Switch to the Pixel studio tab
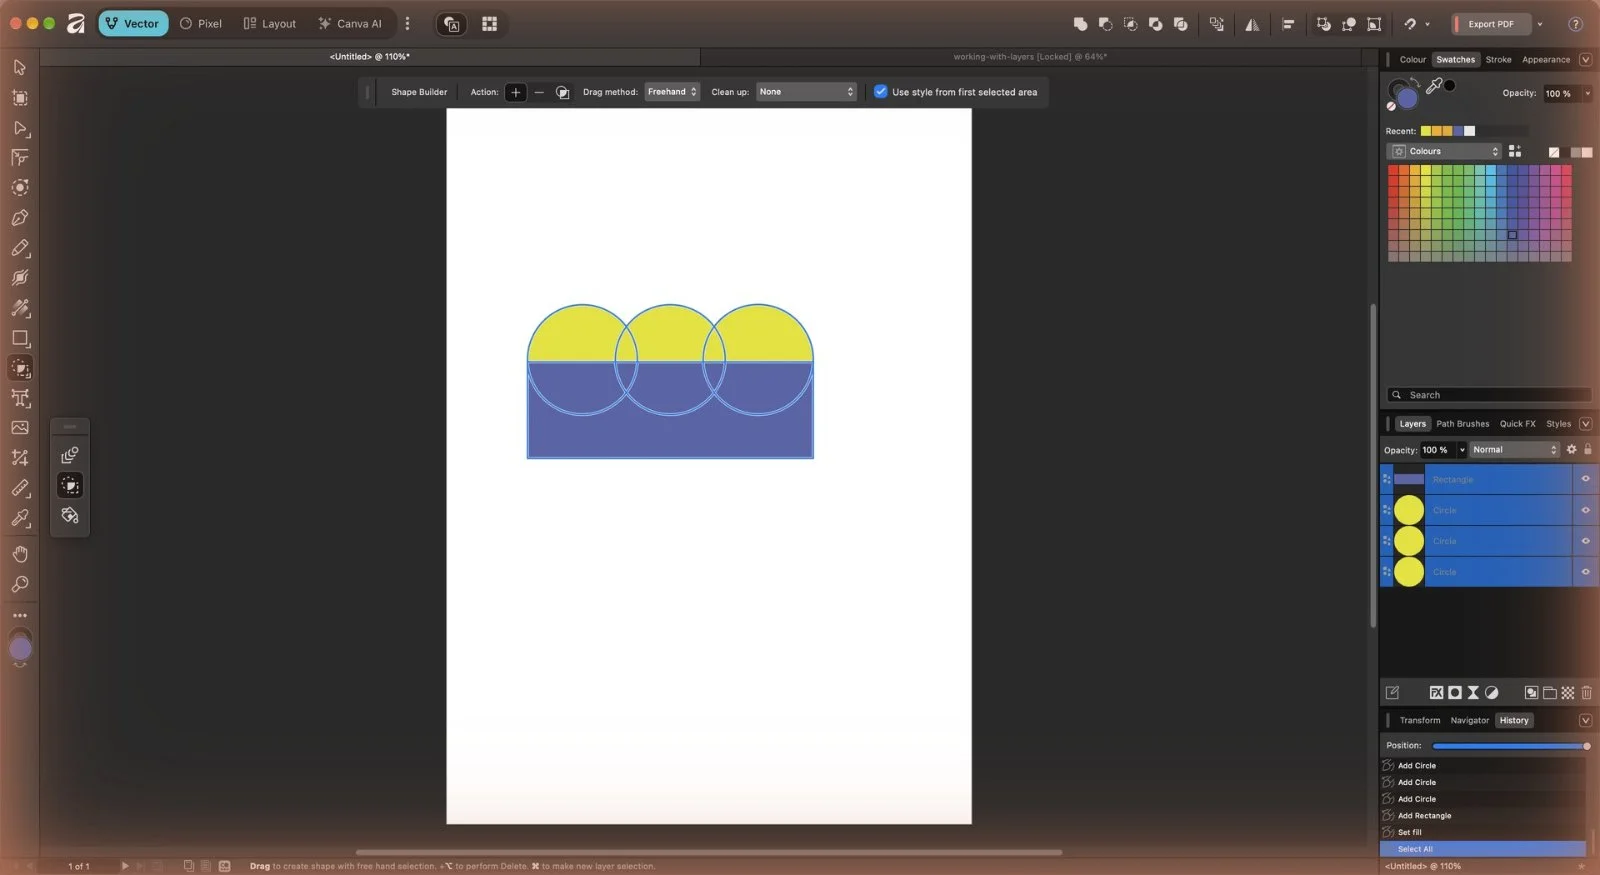The height and width of the screenshot is (875, 1600). pyautogui.click(x=201, y=24)
